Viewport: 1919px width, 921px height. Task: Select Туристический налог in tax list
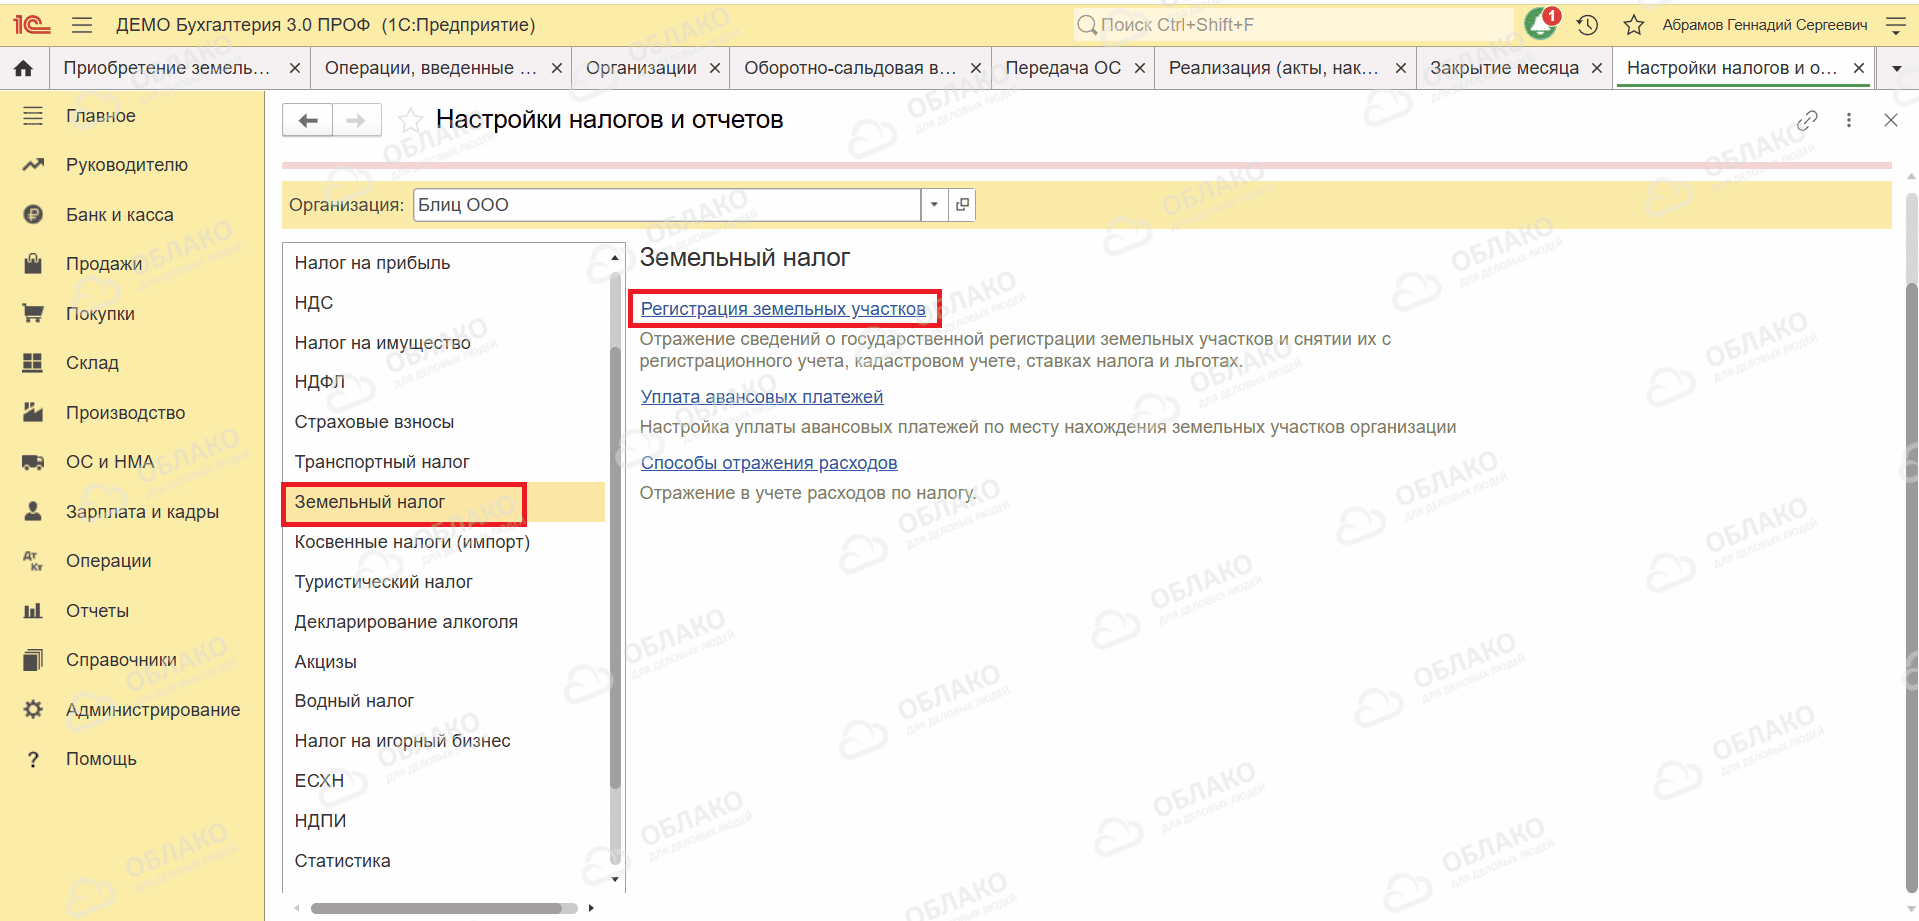tap(445, 582)
